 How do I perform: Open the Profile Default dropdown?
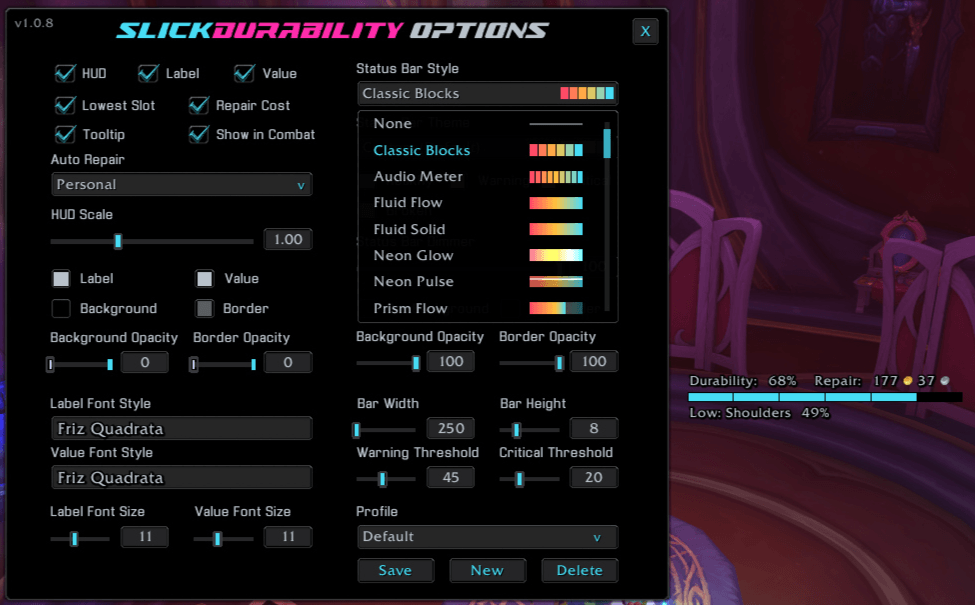[x=488, y=537]
